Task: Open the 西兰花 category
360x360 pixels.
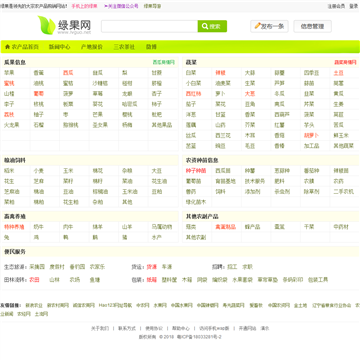Action: pos(223,136)
